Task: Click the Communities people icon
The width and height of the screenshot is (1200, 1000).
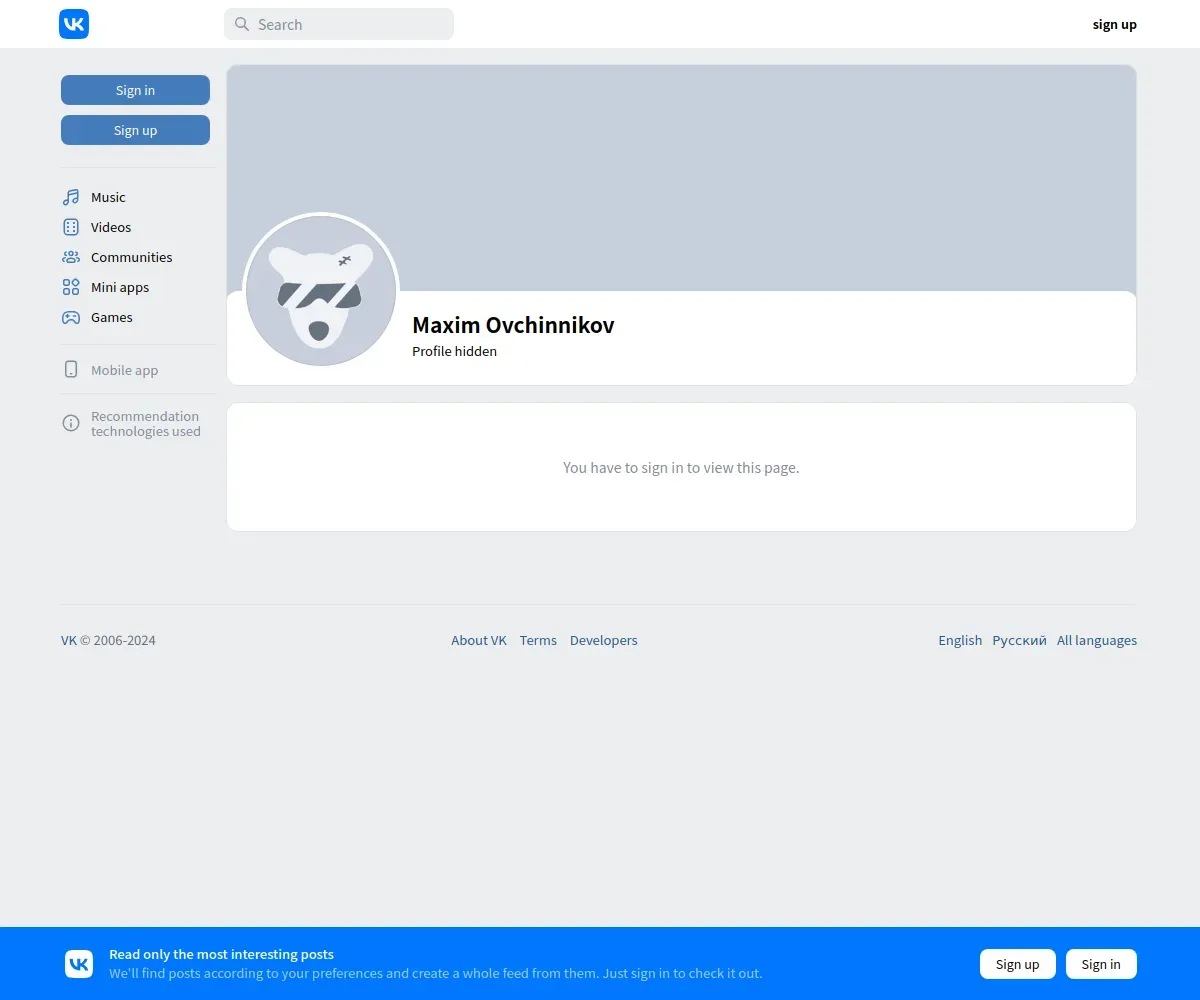Action: 71,257
